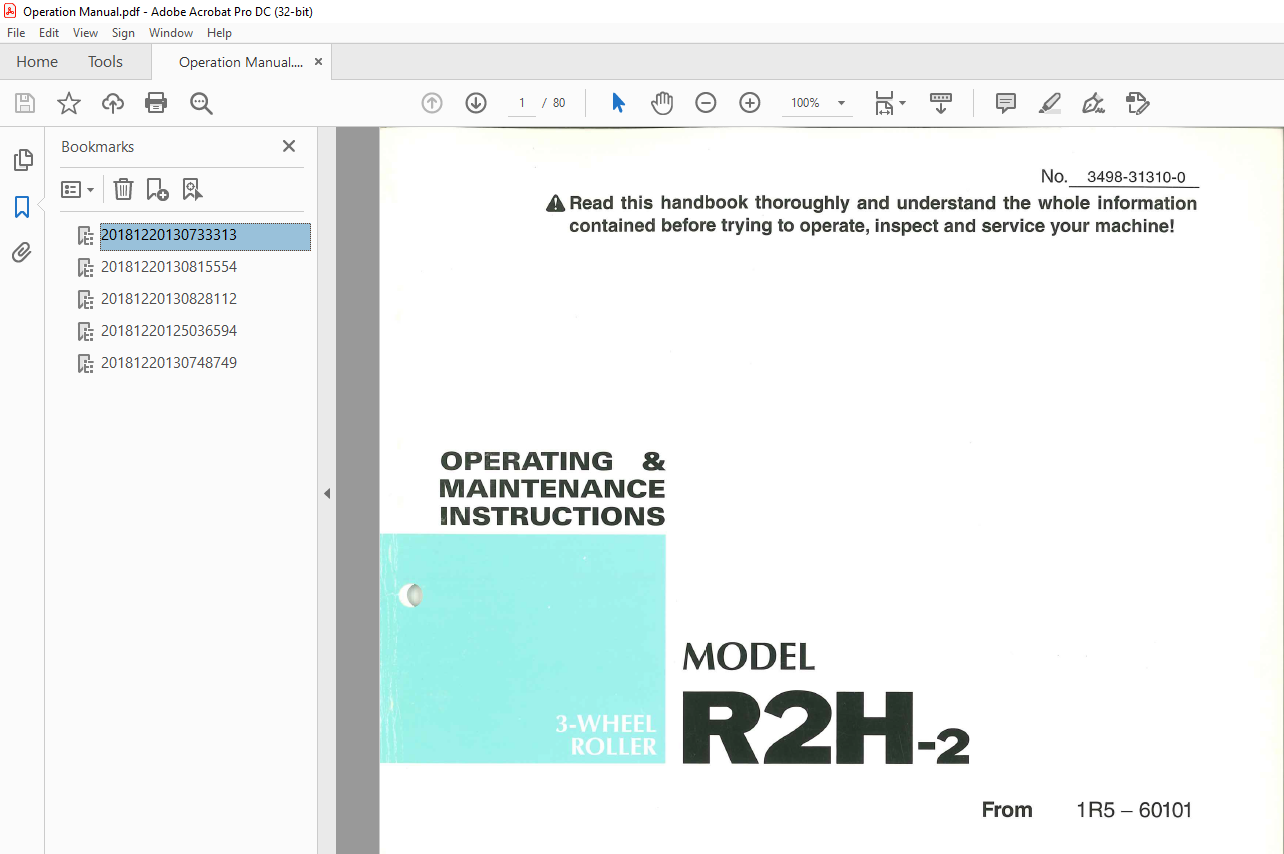Select the Highlight text tool
The height and width of the screenshot is (854, 1284).
point(1050,103)
